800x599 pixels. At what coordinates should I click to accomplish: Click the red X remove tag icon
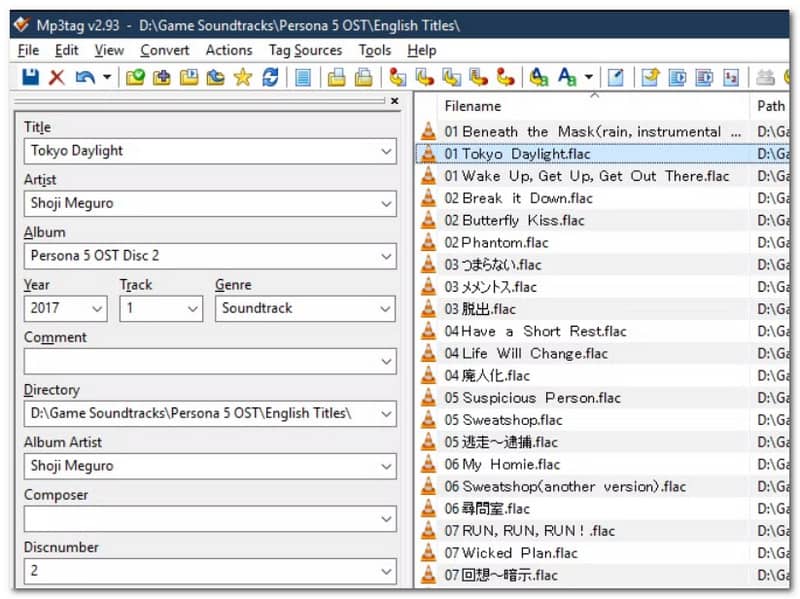click(57, 77)
